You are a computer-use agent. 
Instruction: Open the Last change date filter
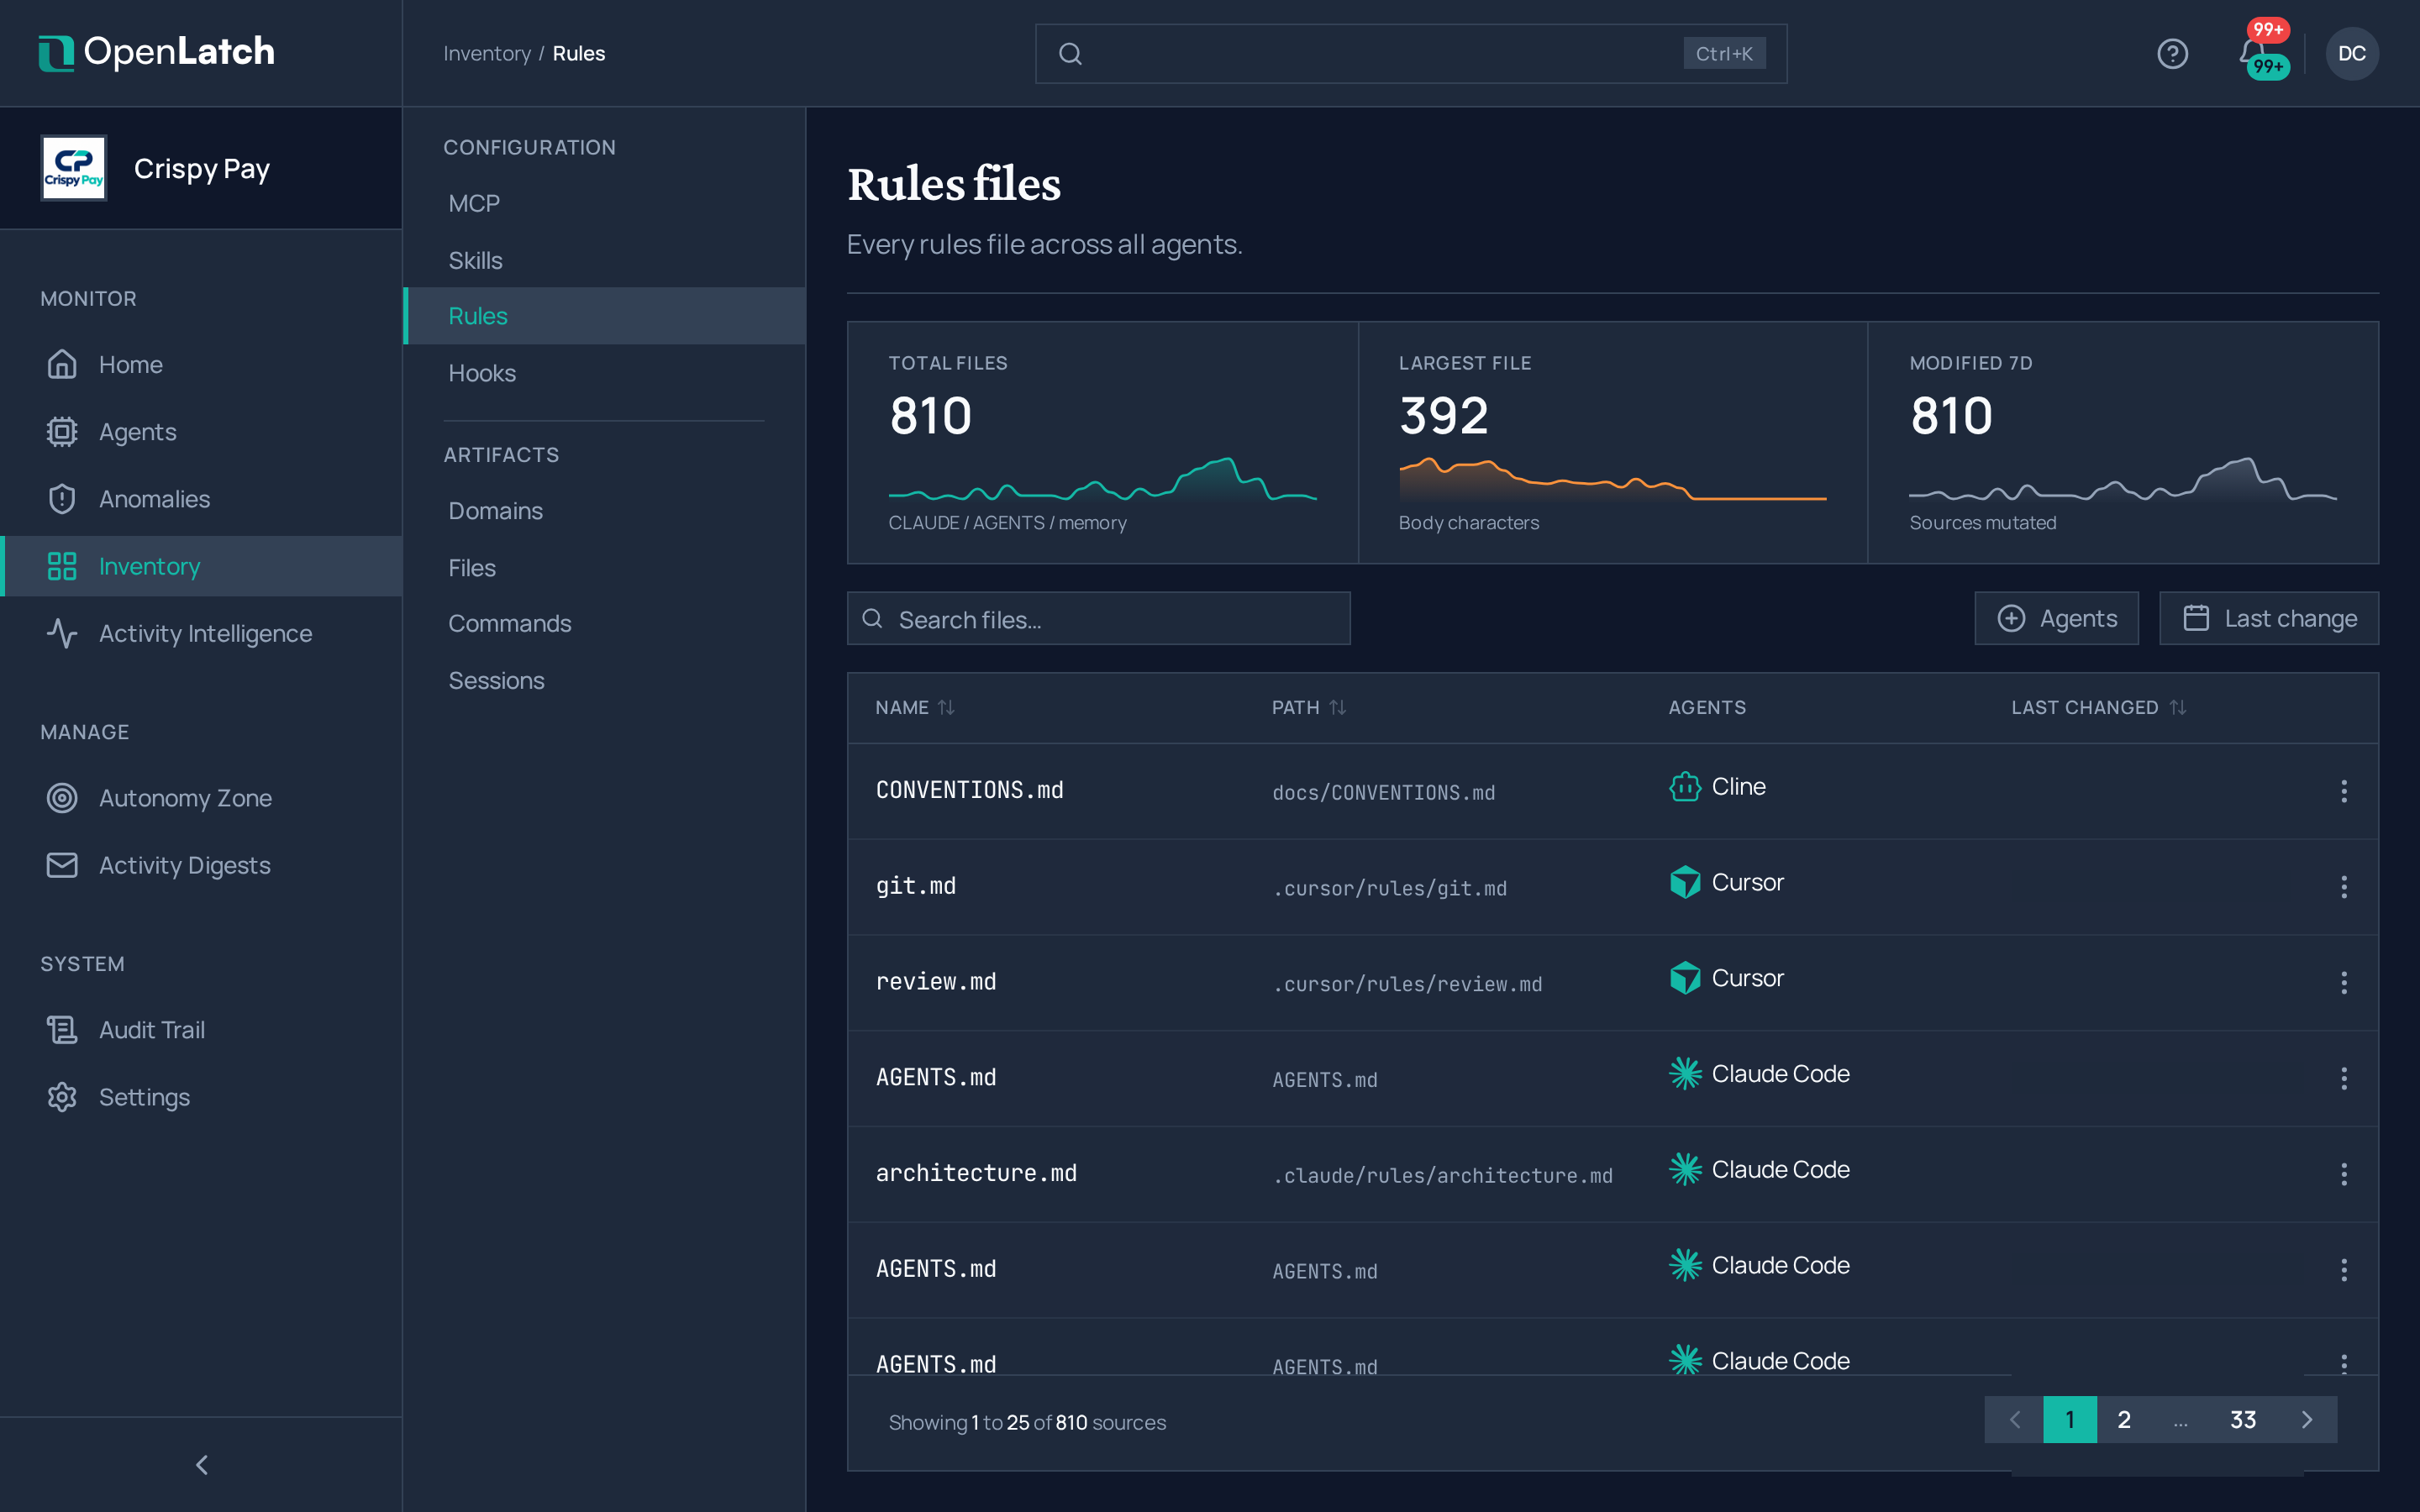[x=2268, y=618]
